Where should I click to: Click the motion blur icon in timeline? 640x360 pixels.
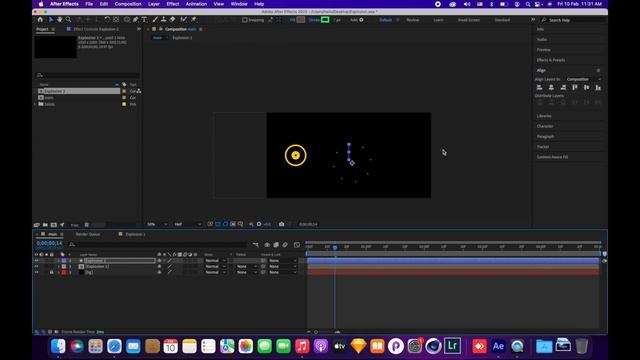tap(285, 245)
